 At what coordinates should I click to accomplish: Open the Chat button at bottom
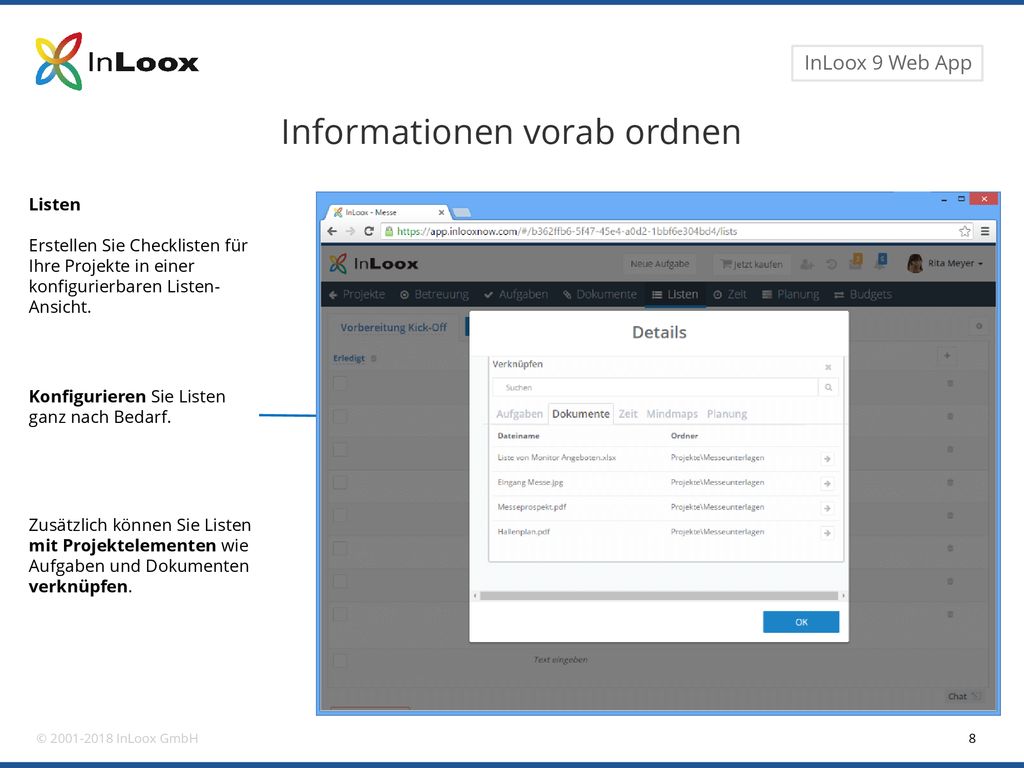click(965, 696)
